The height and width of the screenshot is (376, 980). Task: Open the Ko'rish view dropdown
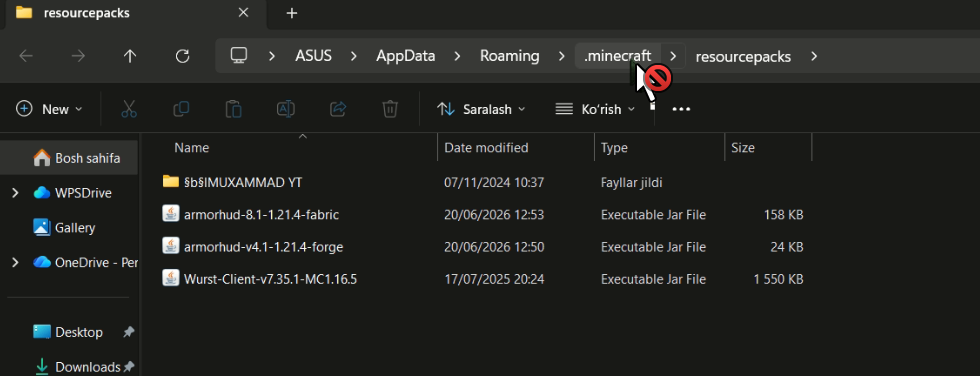[595, 109]
